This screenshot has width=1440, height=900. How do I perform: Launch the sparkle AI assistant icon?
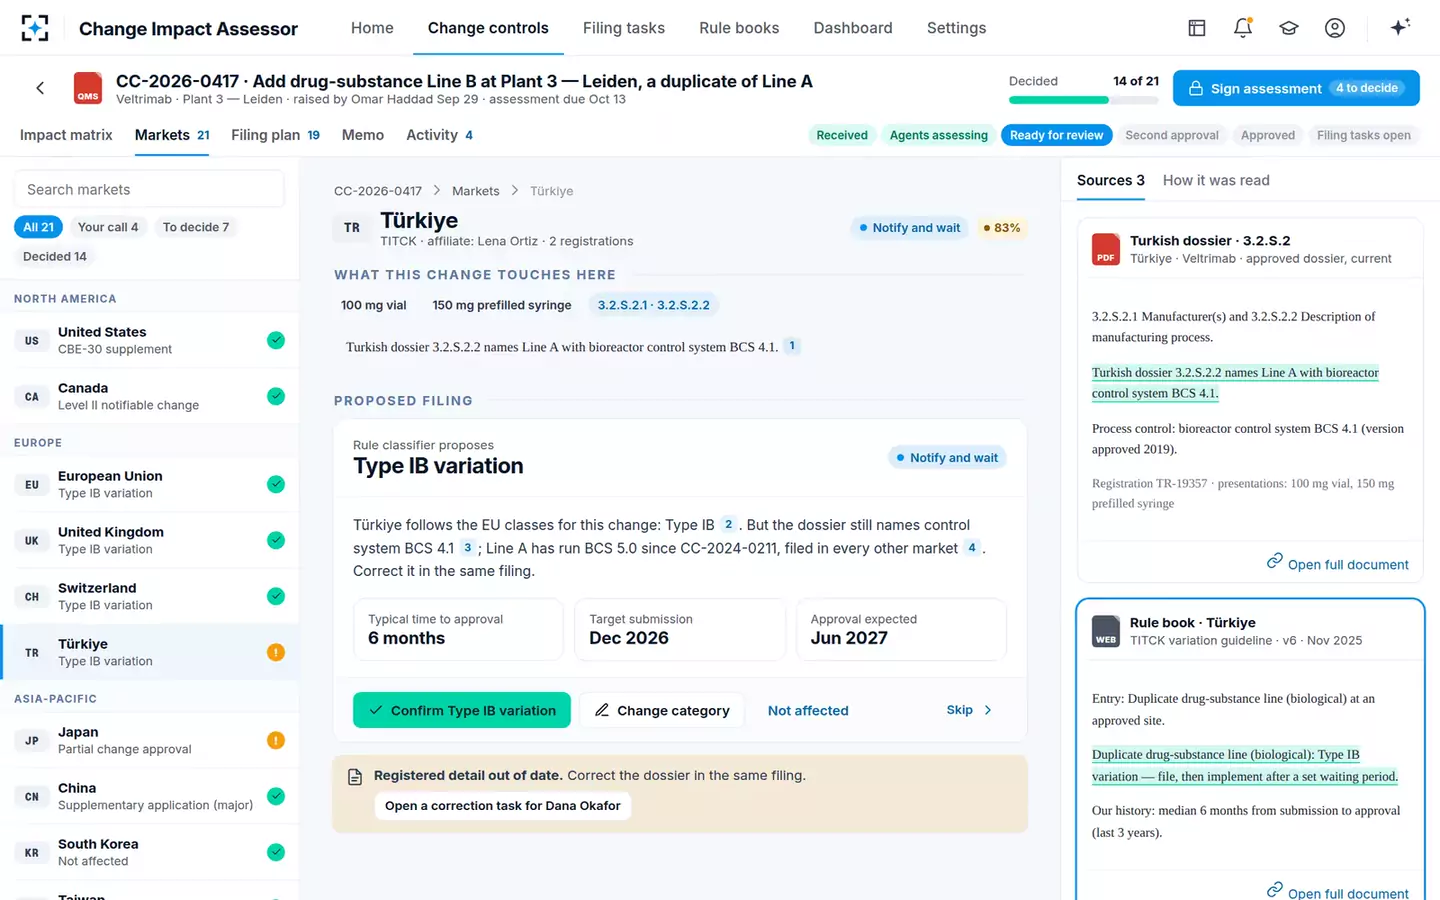(1400, 27)
